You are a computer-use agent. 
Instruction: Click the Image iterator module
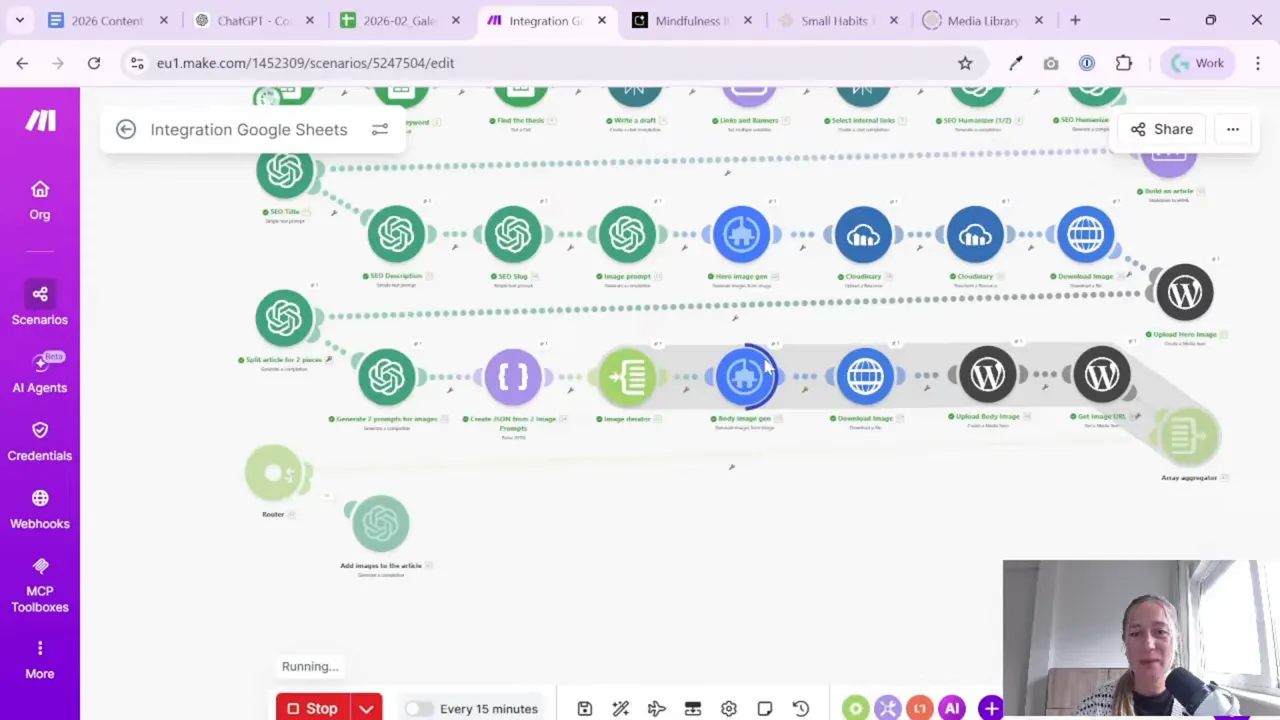pos(627,376)
